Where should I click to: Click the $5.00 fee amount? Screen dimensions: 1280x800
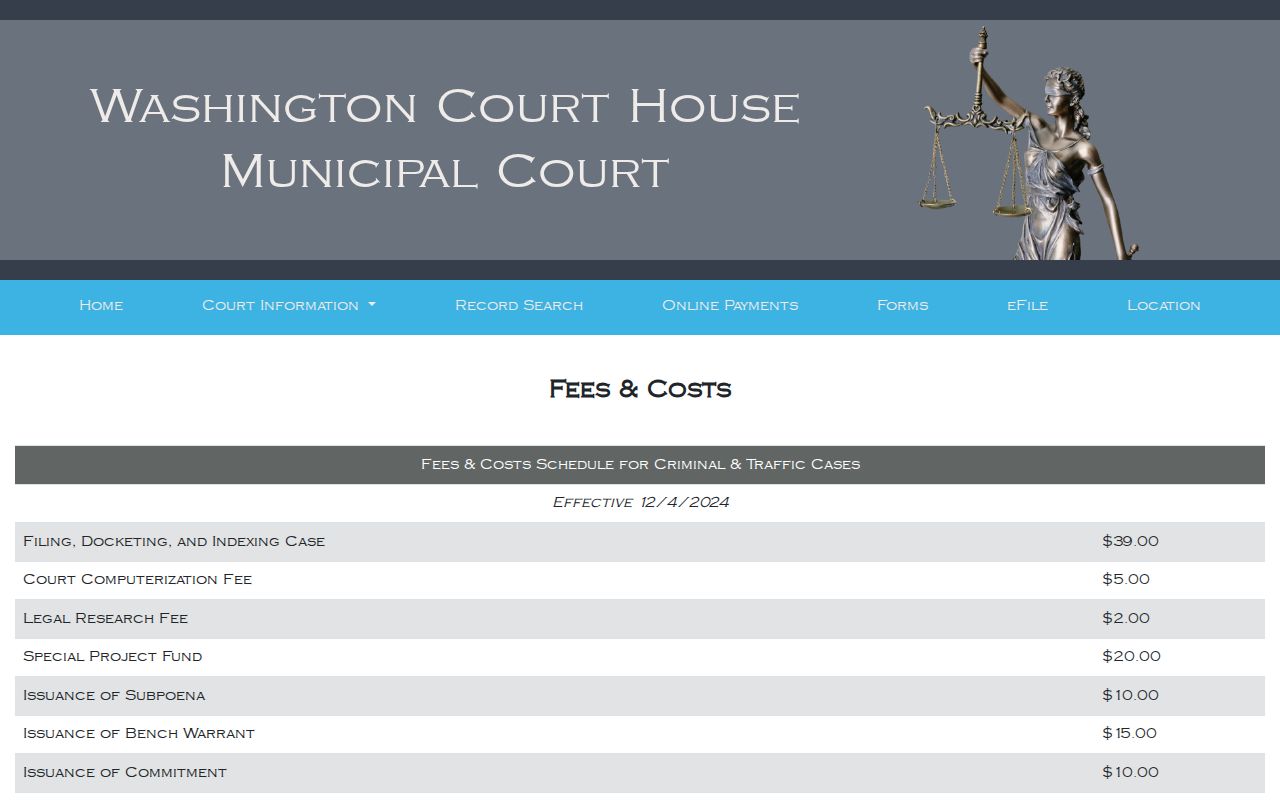[1126, 579]
